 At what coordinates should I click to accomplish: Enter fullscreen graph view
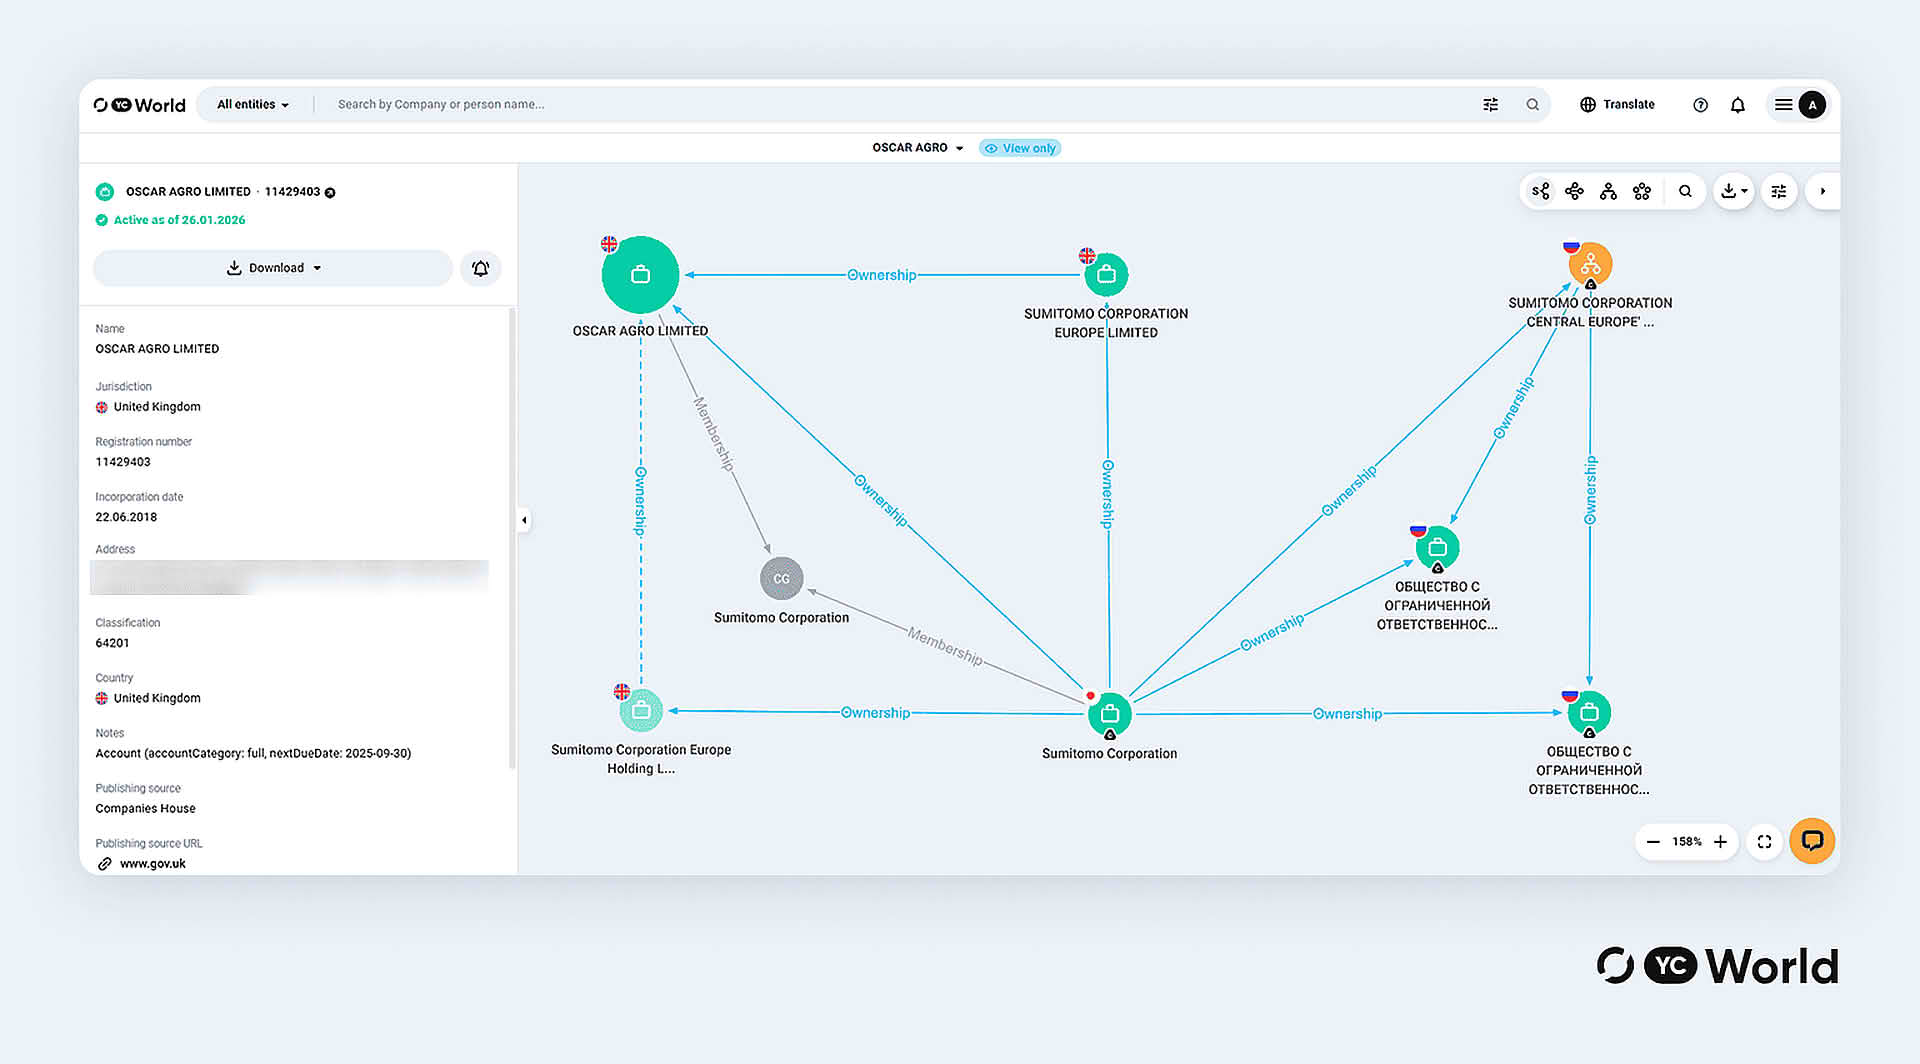pyautogui.click(x=1765, y=842)
